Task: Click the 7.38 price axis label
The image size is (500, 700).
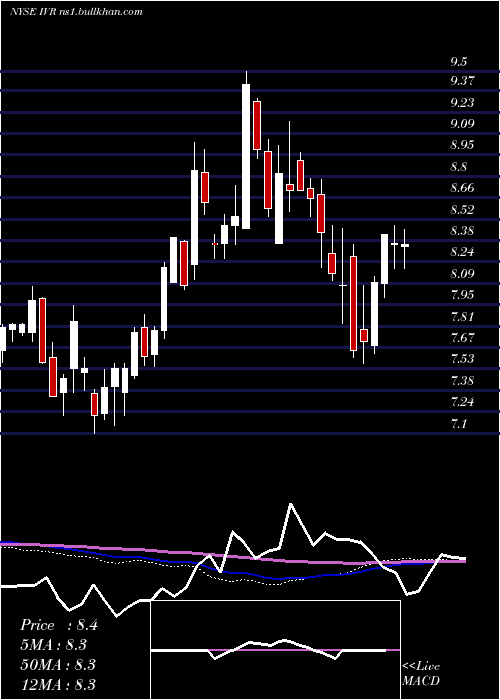Action: pyautogui.click(x=462, y=381)
